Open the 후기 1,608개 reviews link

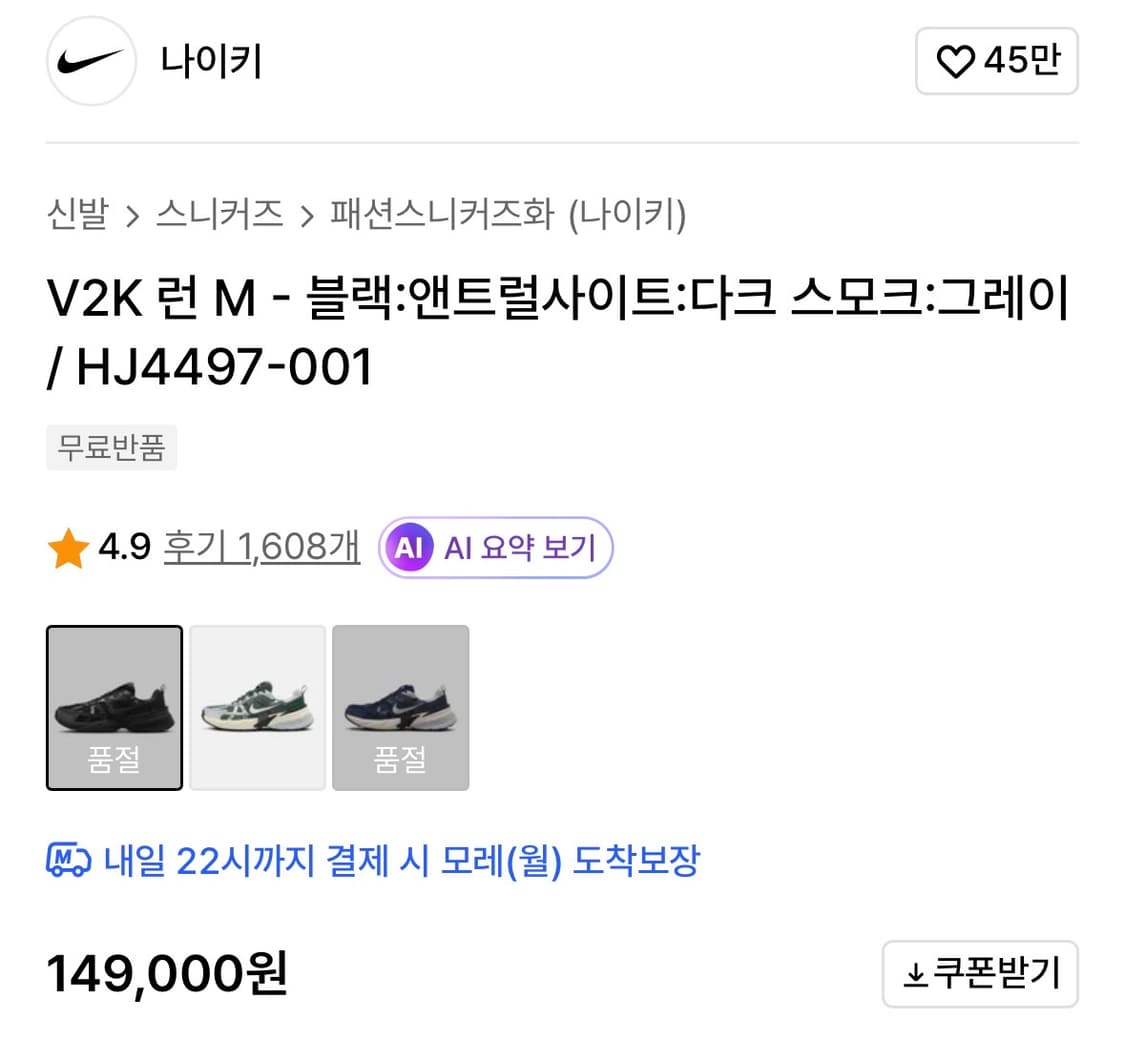pyautogui.click(x=261, y=547)
